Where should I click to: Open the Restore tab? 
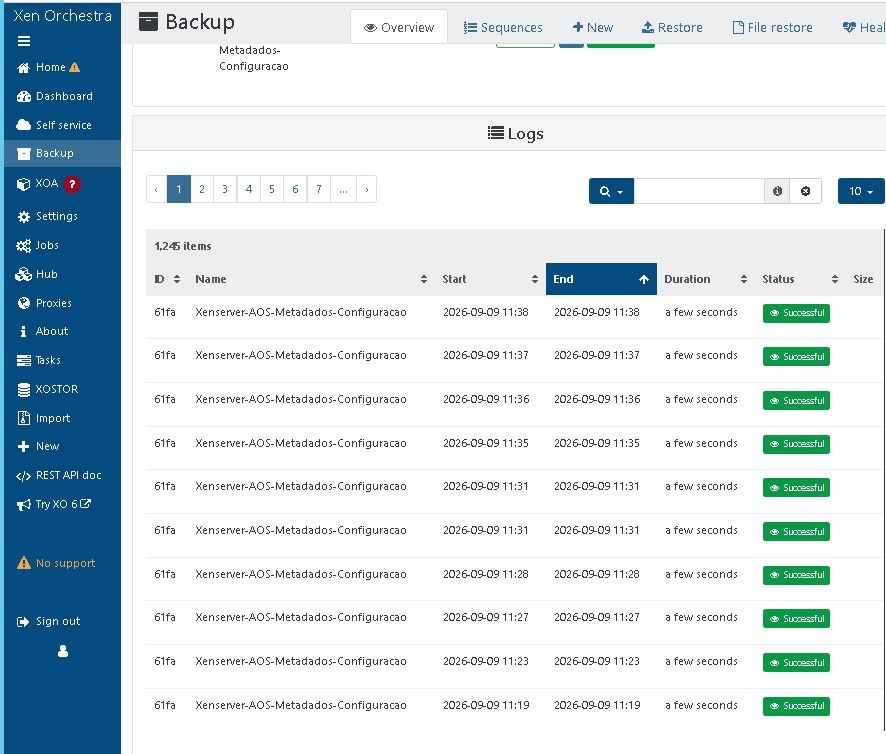[x=672, y=27]
